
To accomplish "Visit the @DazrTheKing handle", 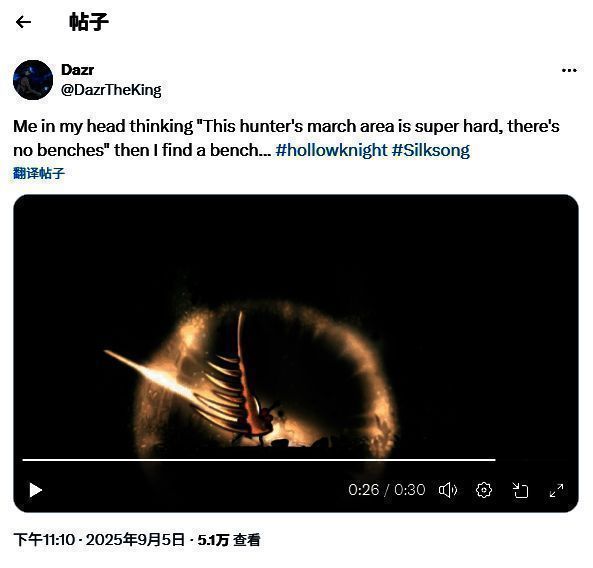I will point(111,90).
